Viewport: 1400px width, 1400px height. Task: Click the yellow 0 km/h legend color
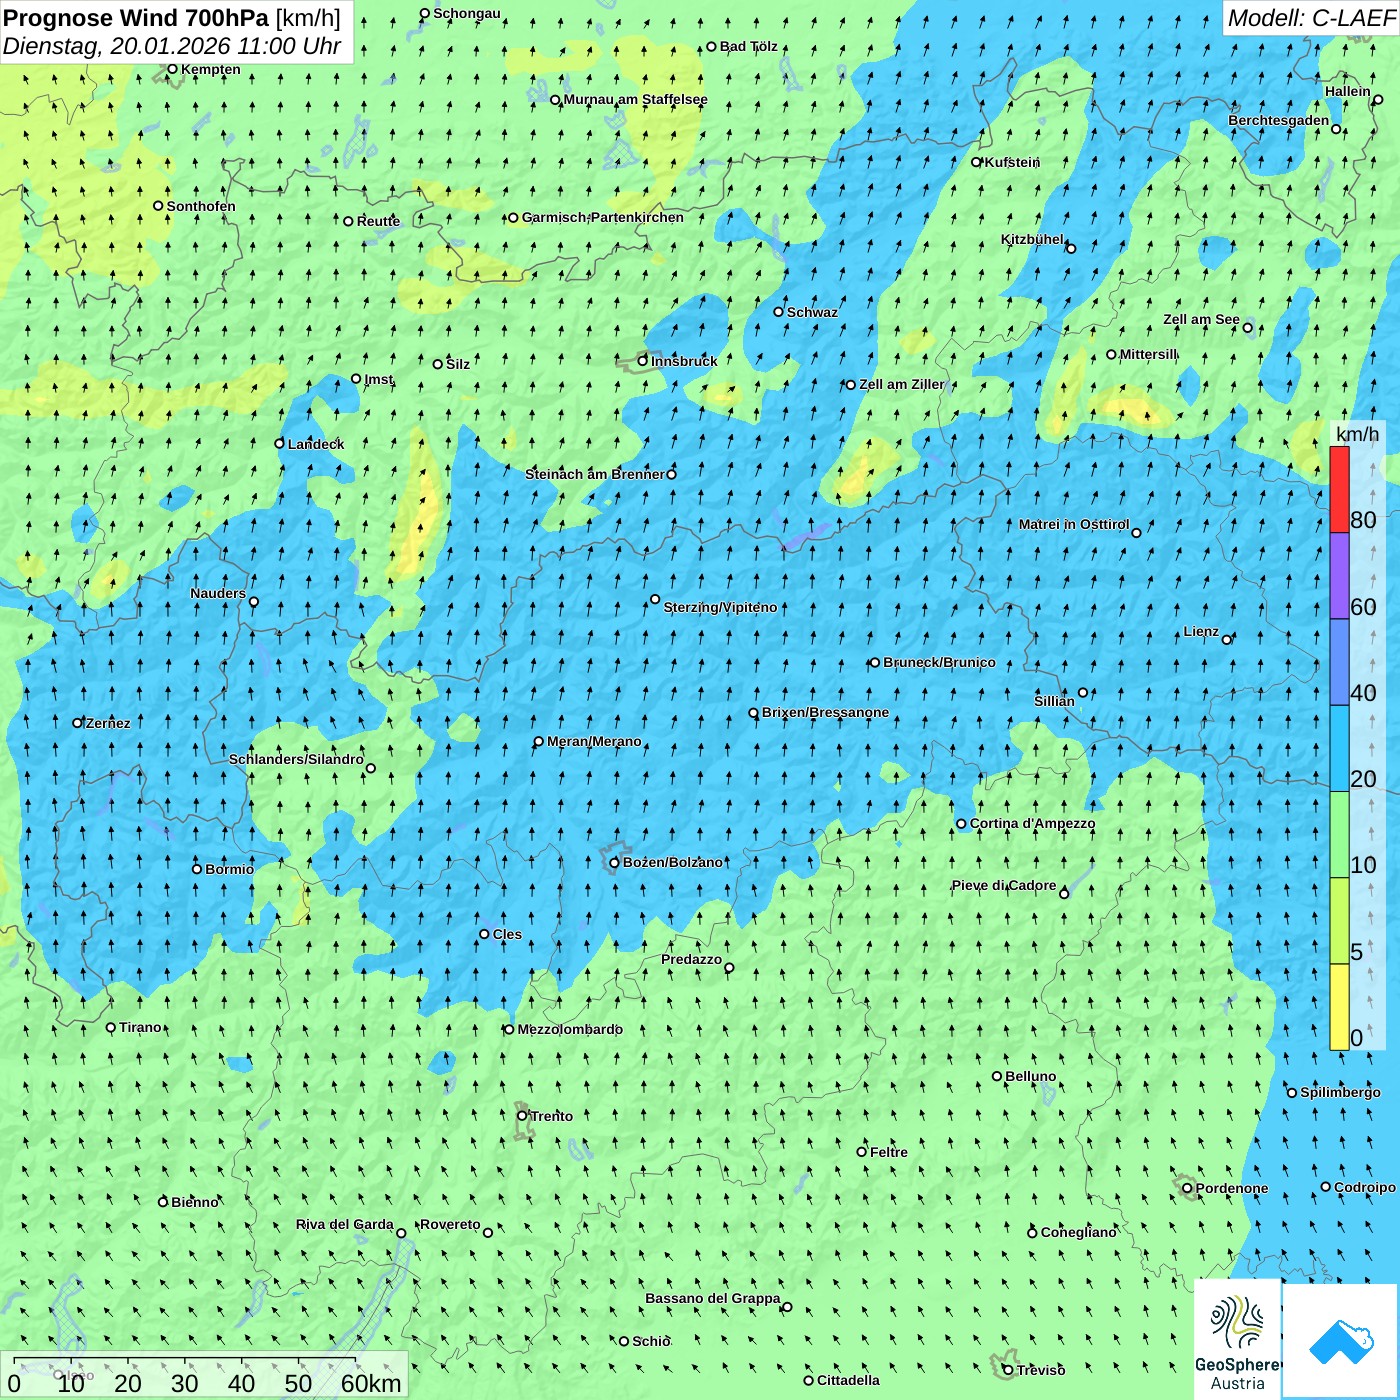1339,1007
